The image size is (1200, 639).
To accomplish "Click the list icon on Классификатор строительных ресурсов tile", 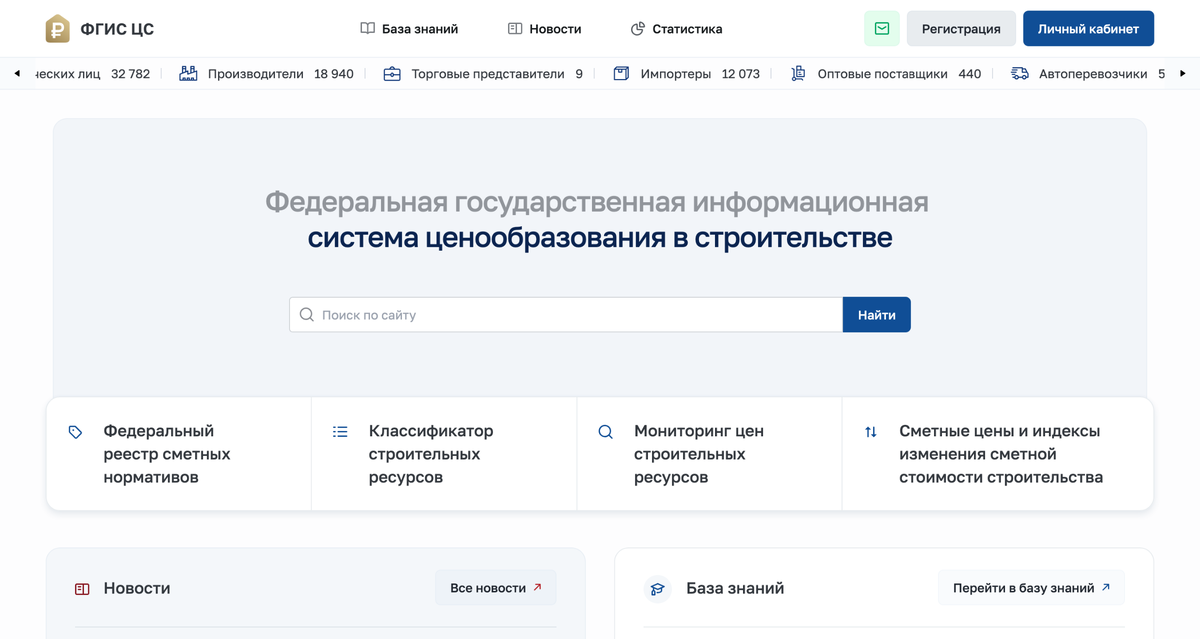I will (x=340, y=431).
